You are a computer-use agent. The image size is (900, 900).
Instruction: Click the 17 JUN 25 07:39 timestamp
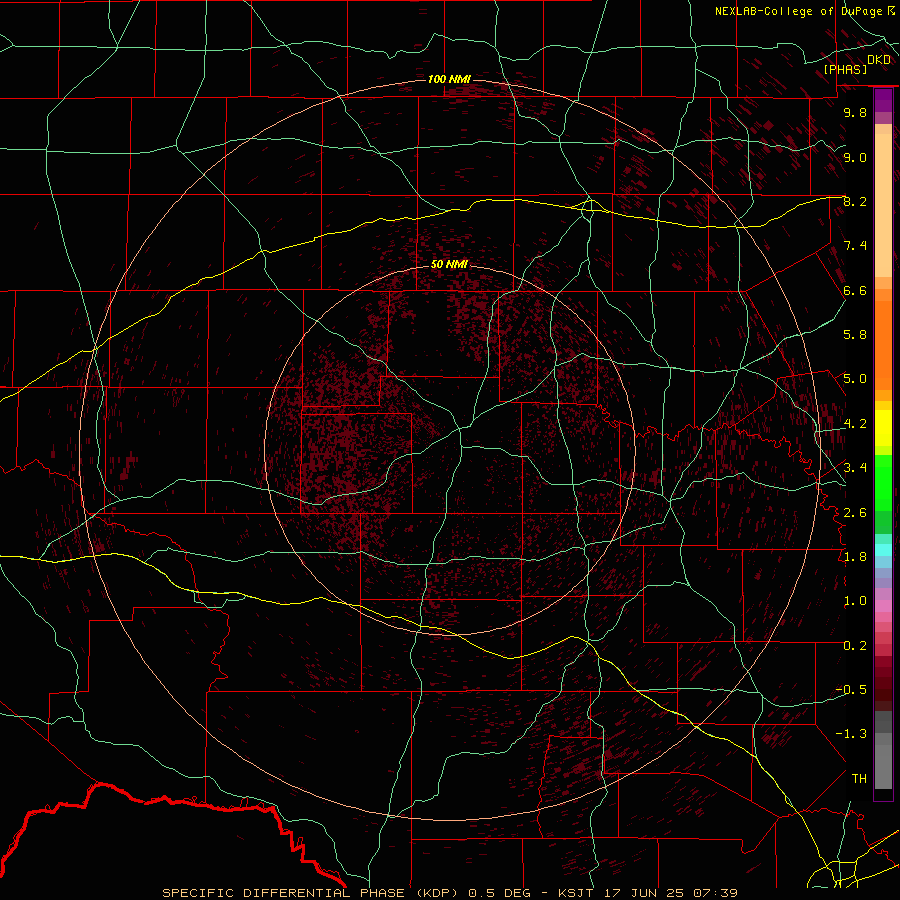point(671,893)
